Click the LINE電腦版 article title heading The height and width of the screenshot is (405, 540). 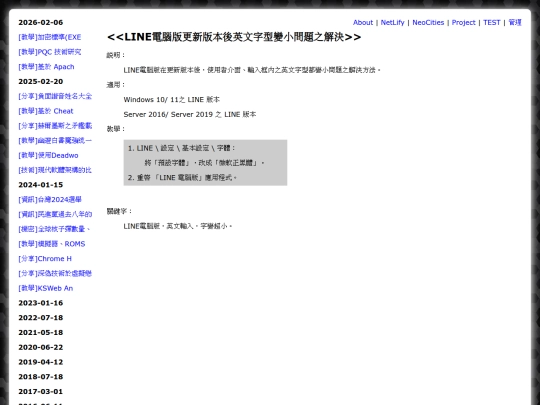[234, 37]
